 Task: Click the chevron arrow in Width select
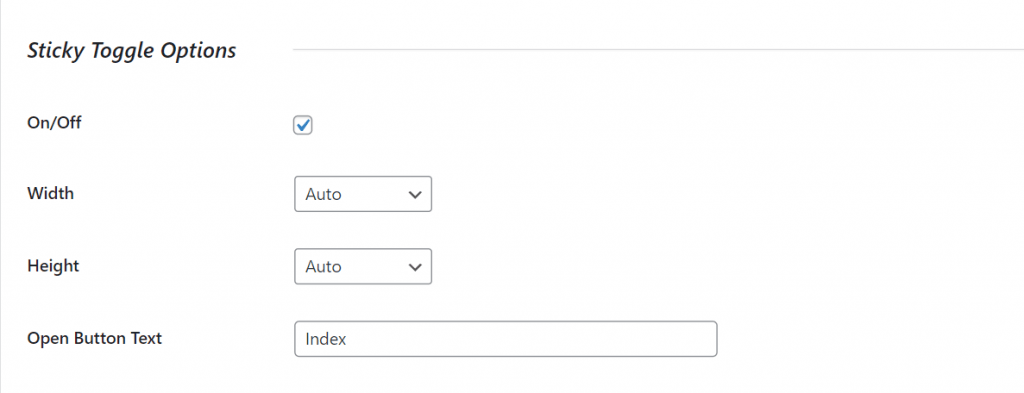click(x=414, y=195)
